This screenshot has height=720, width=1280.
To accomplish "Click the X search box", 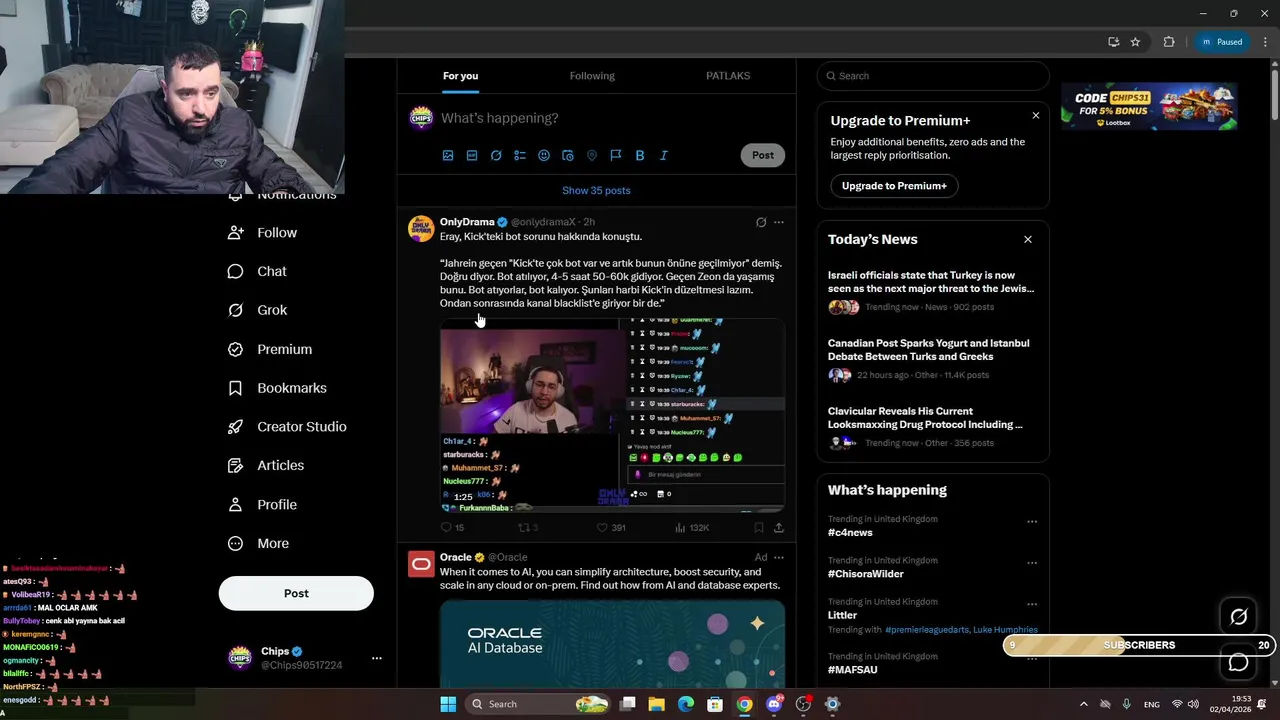I will tap(933, 76).
